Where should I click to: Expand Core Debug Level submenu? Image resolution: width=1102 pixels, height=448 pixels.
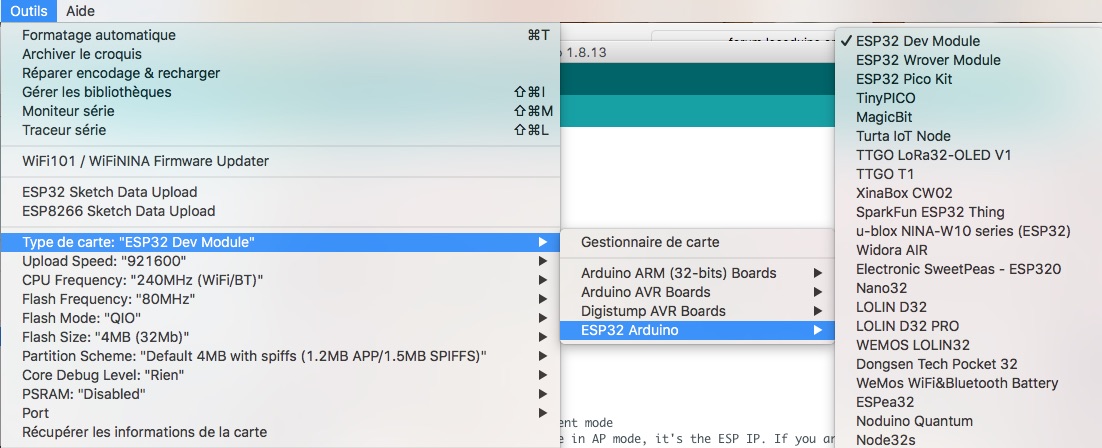point(280,375)
